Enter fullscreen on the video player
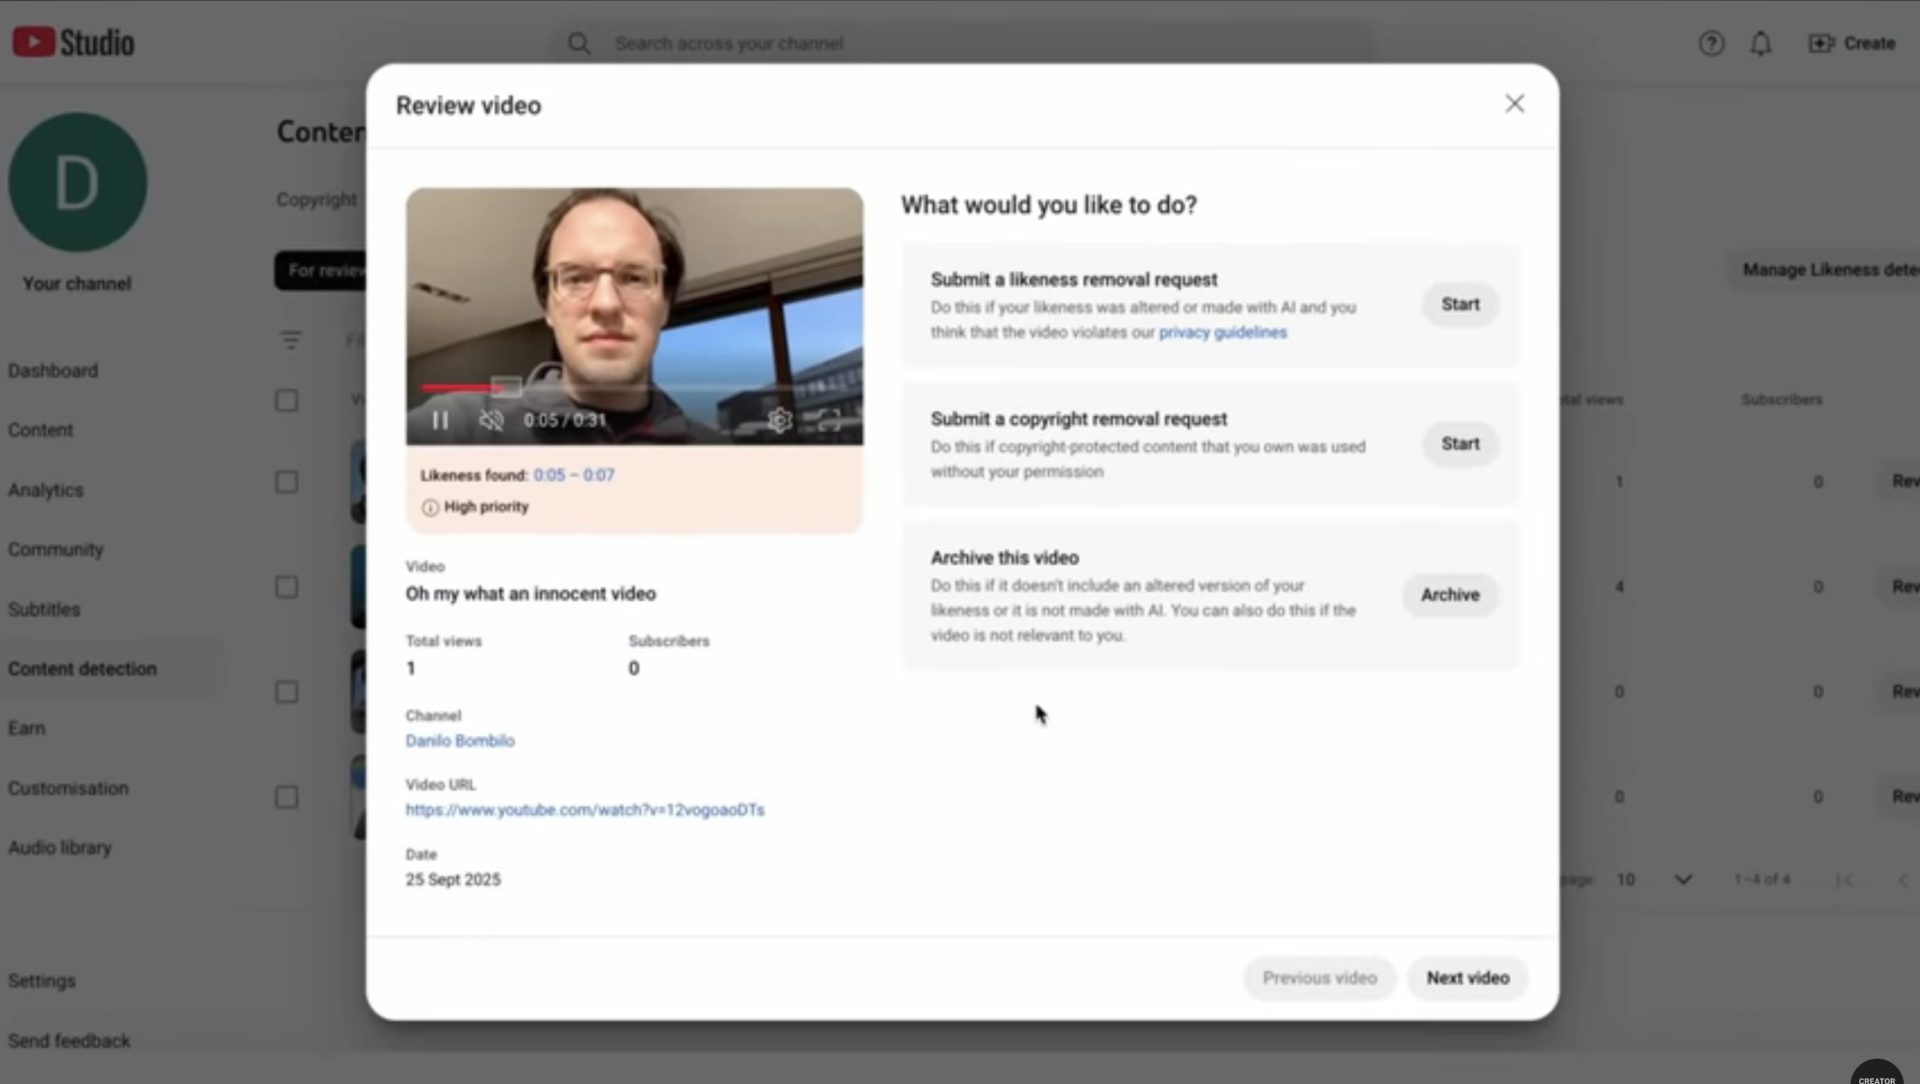1920x1084 pixels. (829, 420)
